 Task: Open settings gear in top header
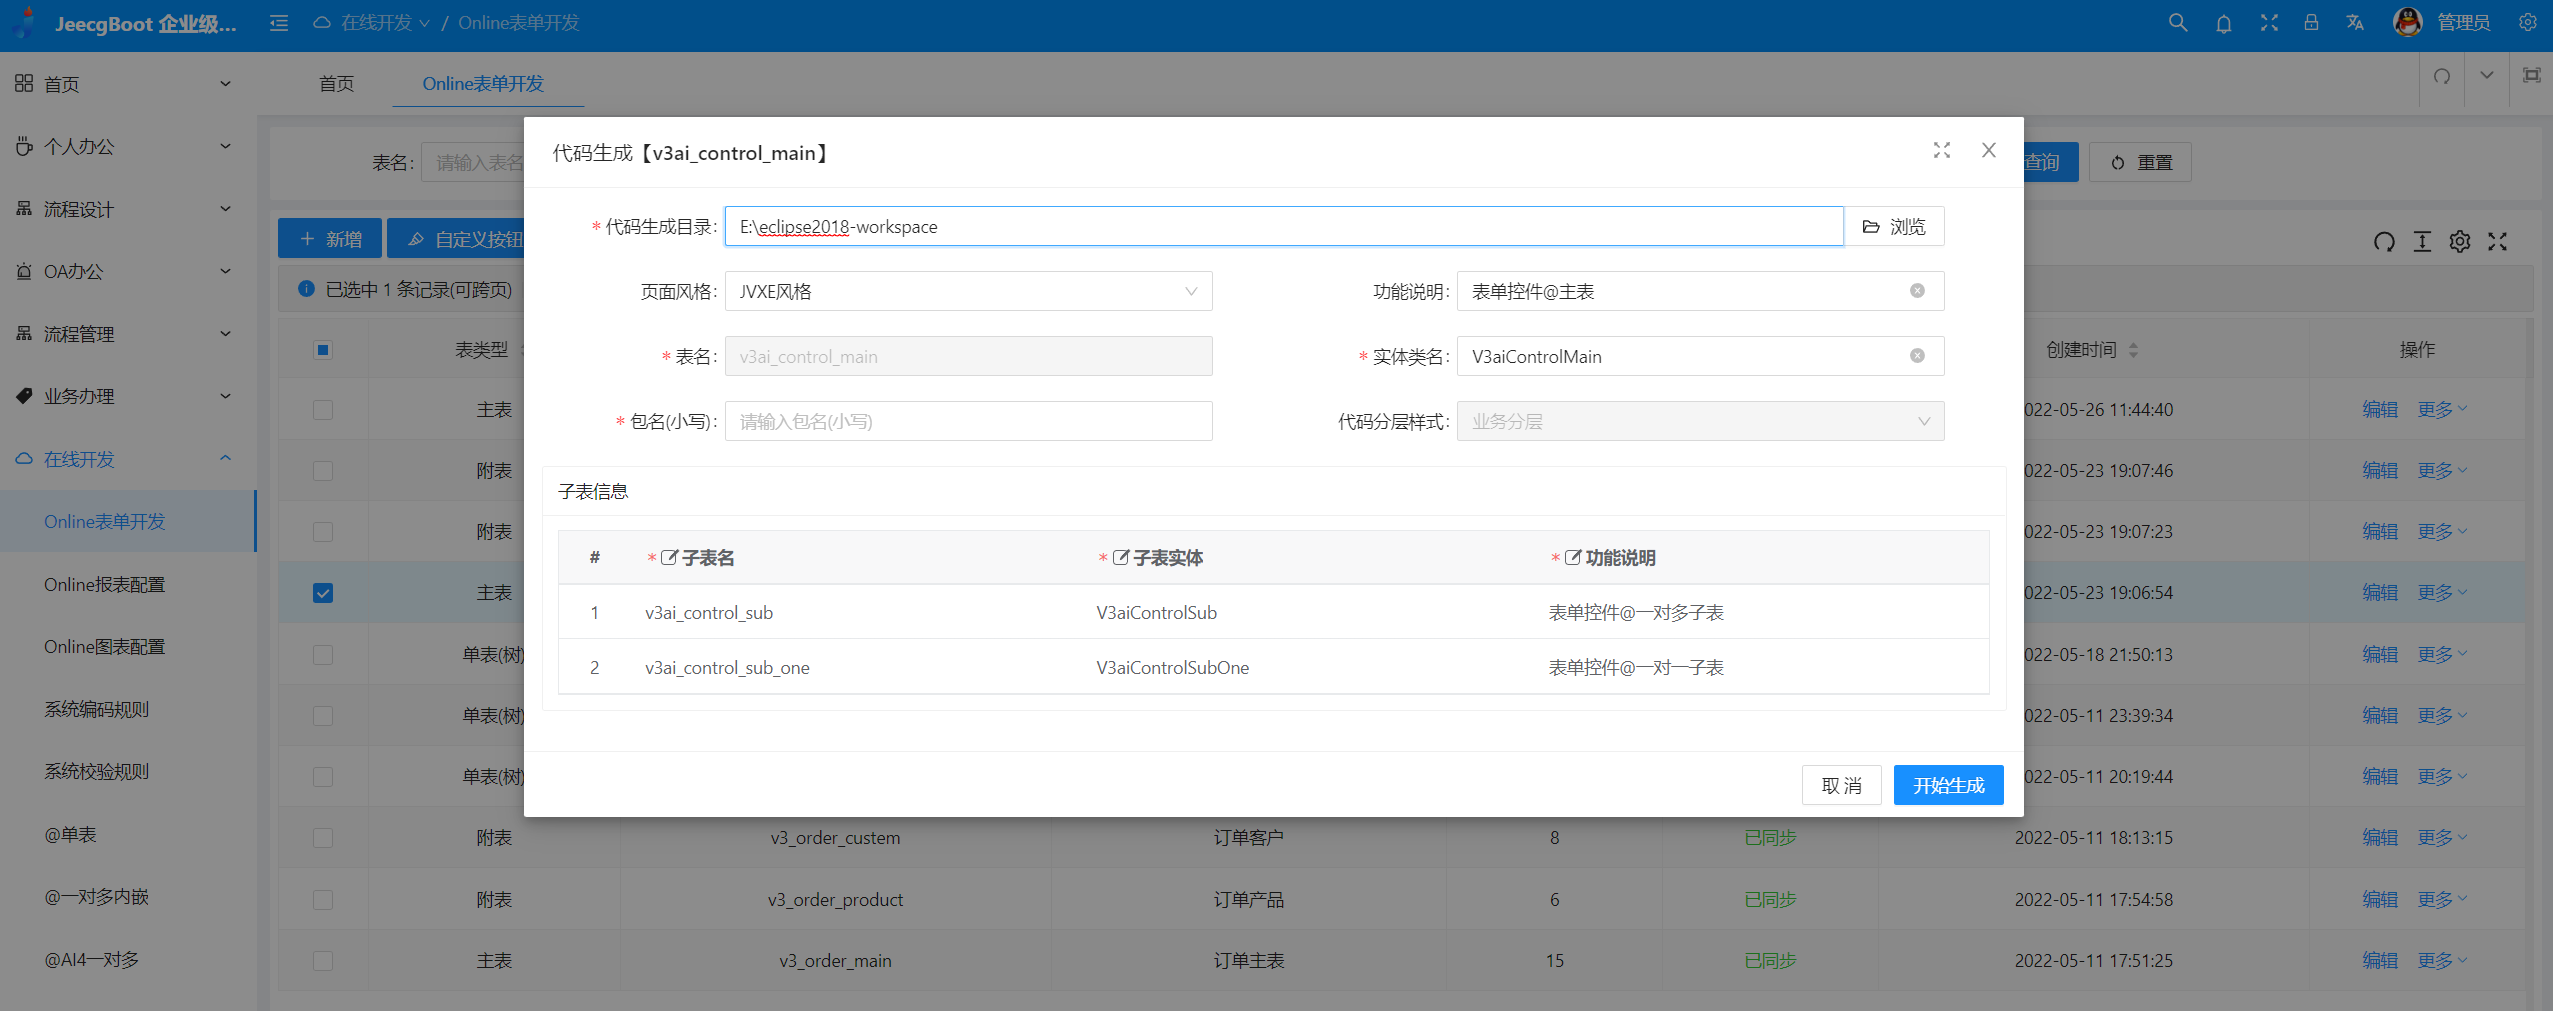point(2527,23)
